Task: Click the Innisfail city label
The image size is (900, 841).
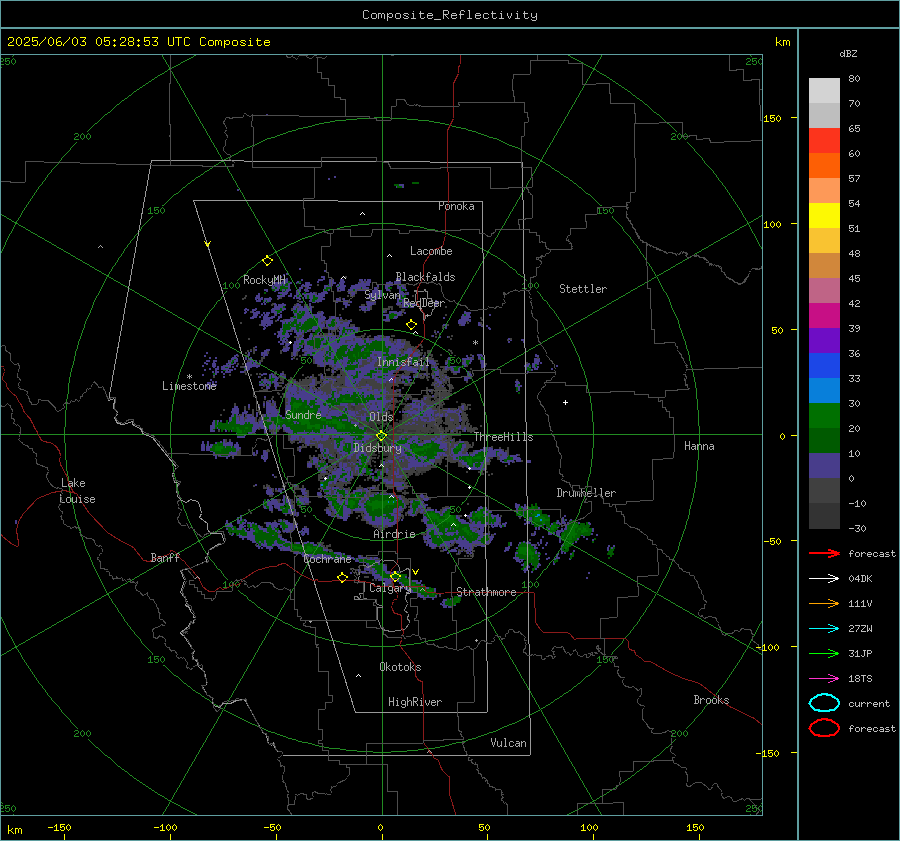Action: 403,362
